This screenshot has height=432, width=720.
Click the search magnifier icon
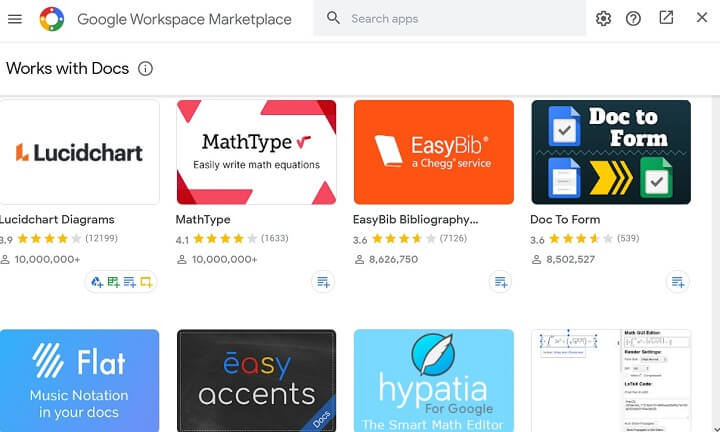tap(334, 18)
